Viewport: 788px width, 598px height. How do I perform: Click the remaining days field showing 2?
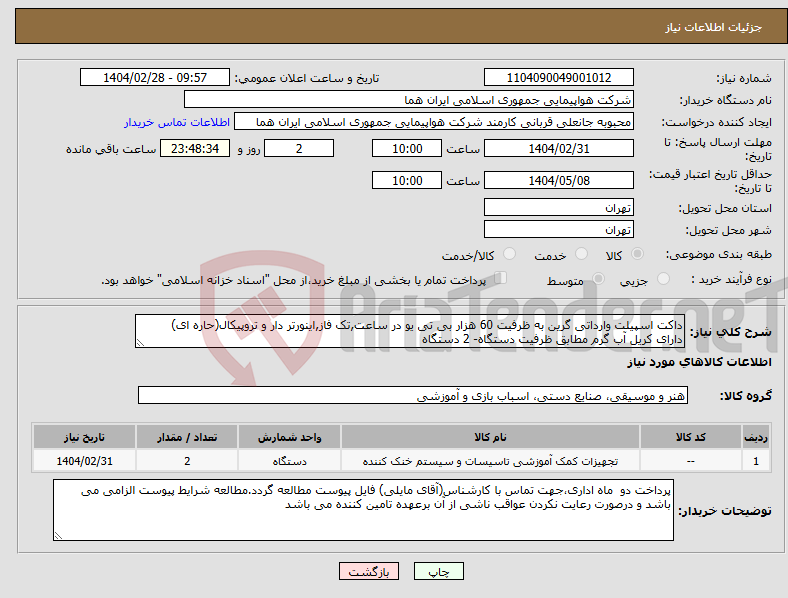(x=299, y=148)
